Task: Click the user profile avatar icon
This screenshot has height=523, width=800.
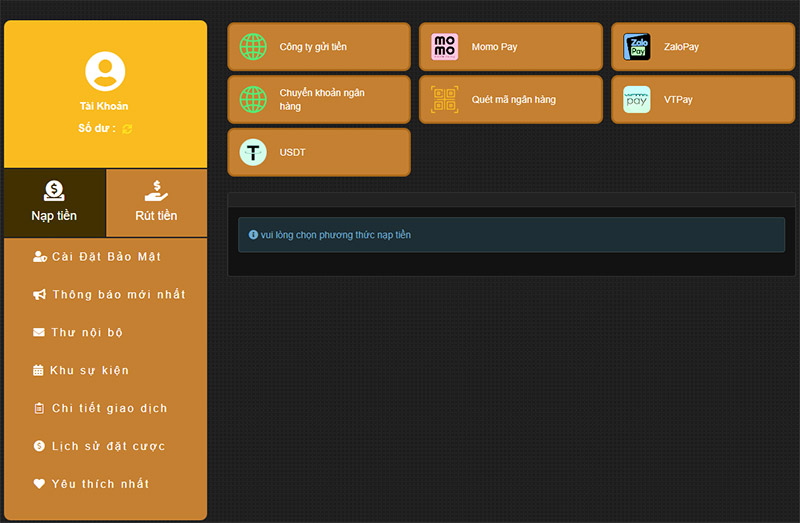Action: (105, 71)
